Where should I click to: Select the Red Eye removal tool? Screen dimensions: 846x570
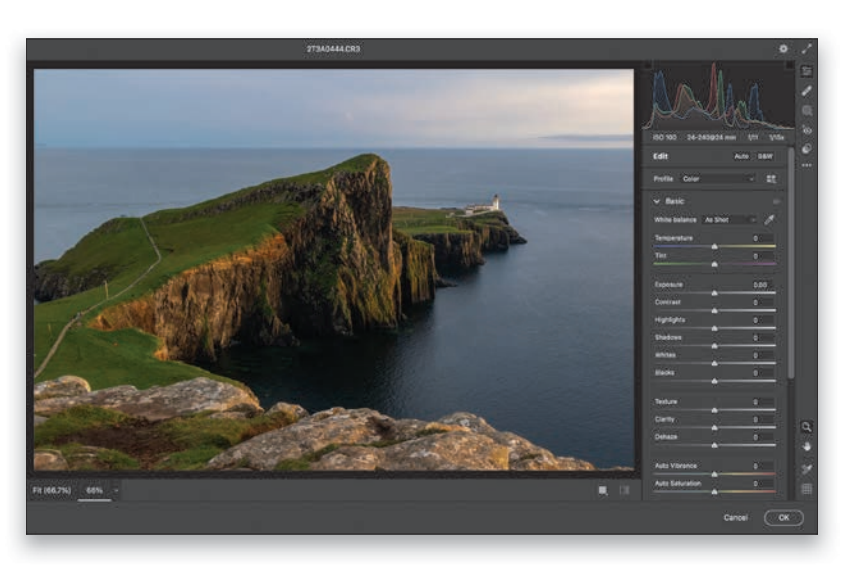tap(806, 129)
